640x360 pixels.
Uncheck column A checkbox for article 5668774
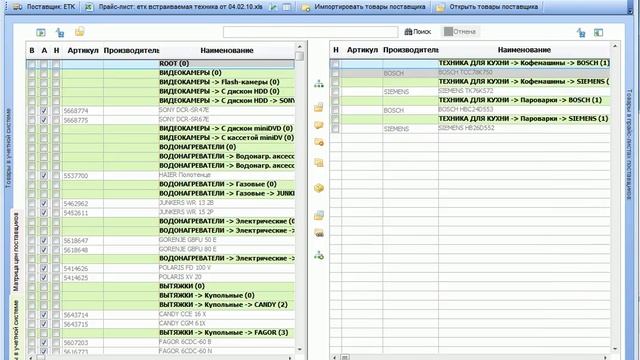pyautogui.click(x=44, y=111)
